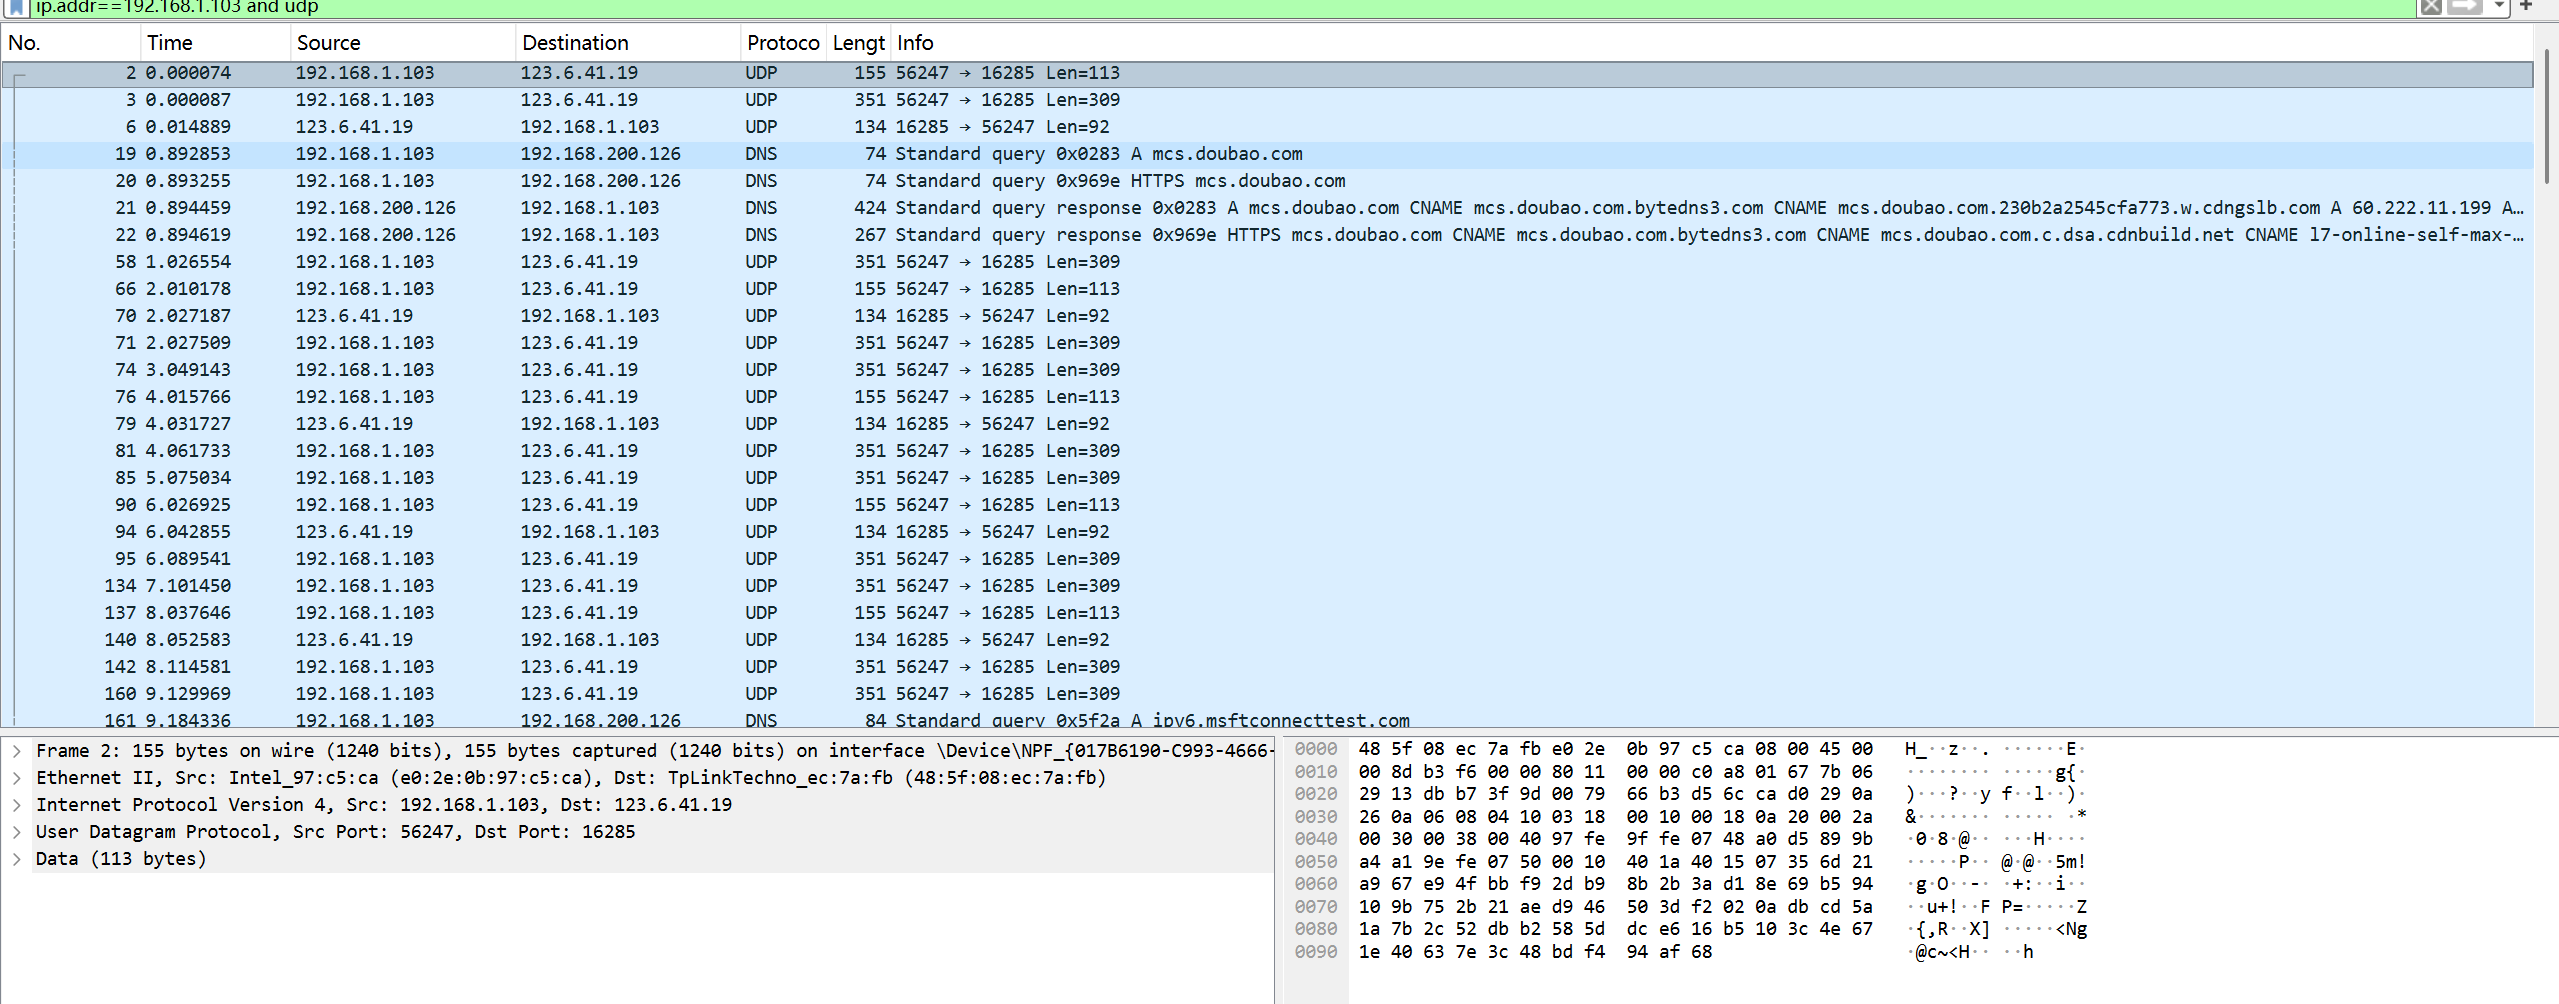
Task: Select packet 81 at time 4.061733
Action: coord(1267,451)
